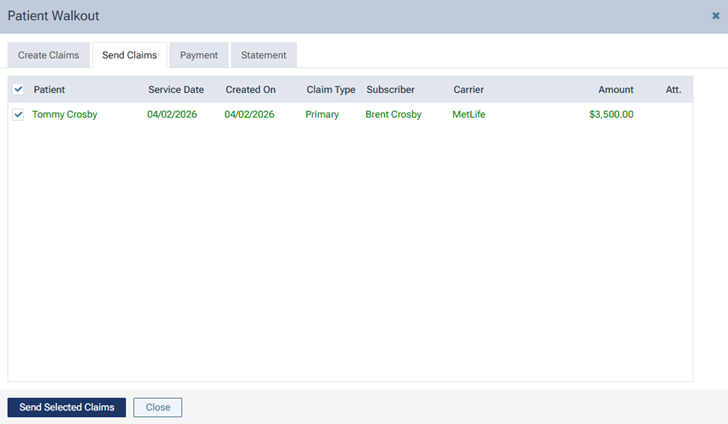728x424 pixels.
Task: Sort by the Carrier column header
Action: pyautogui.click(x=468, y=90)
